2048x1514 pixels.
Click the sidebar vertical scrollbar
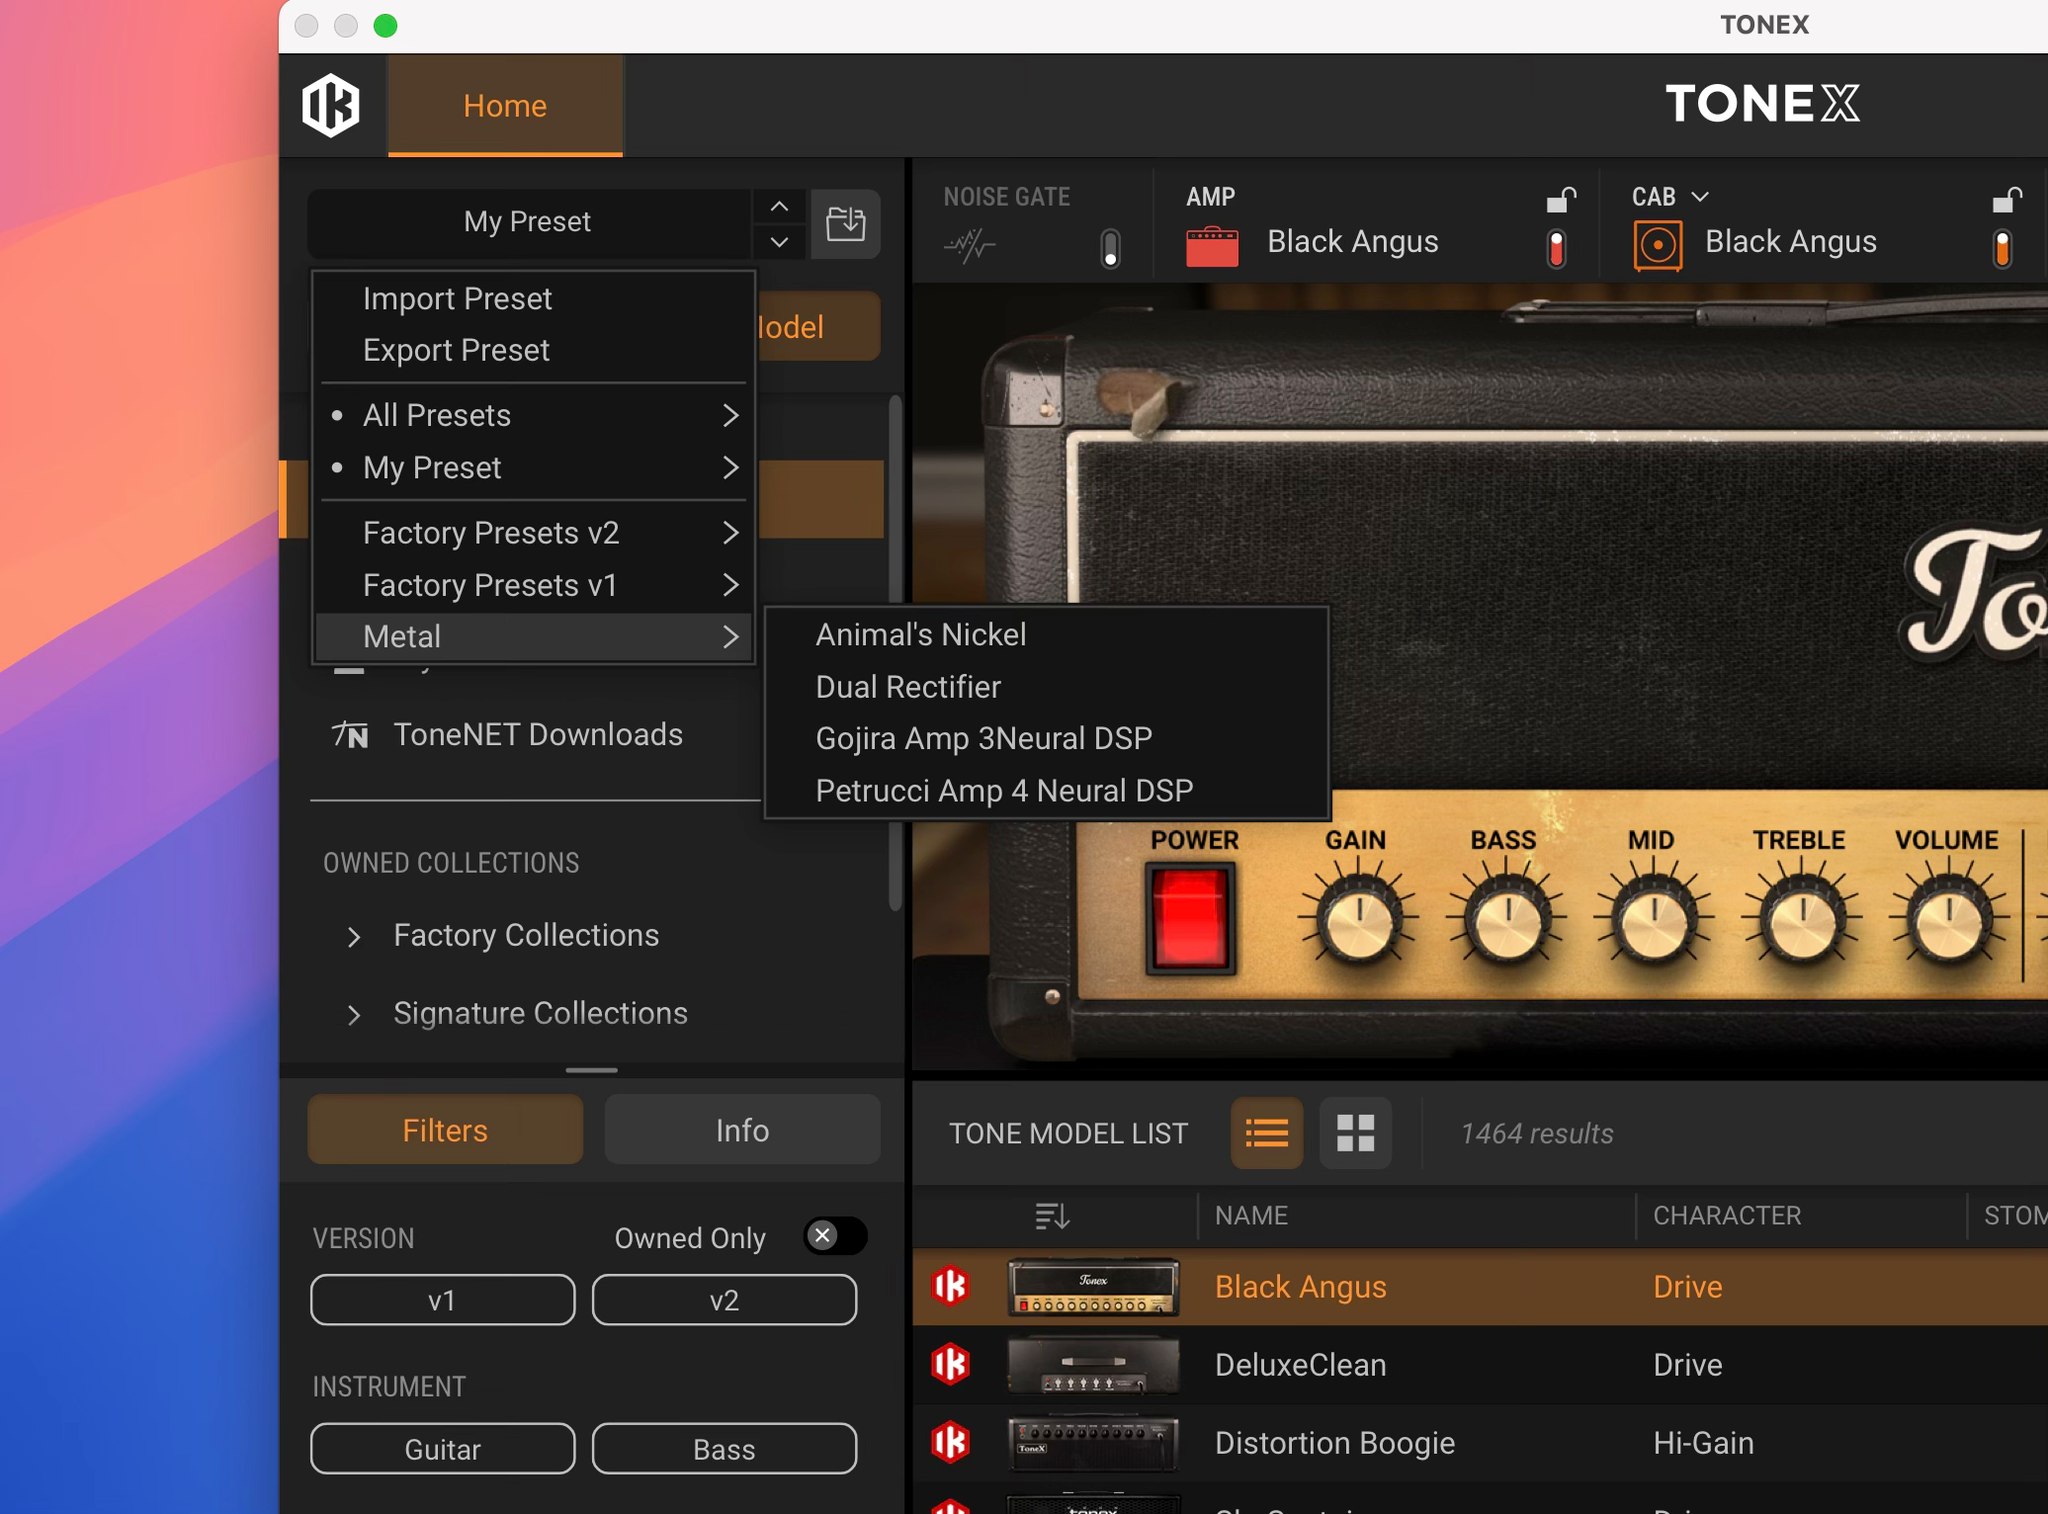(x=895, y=653)
